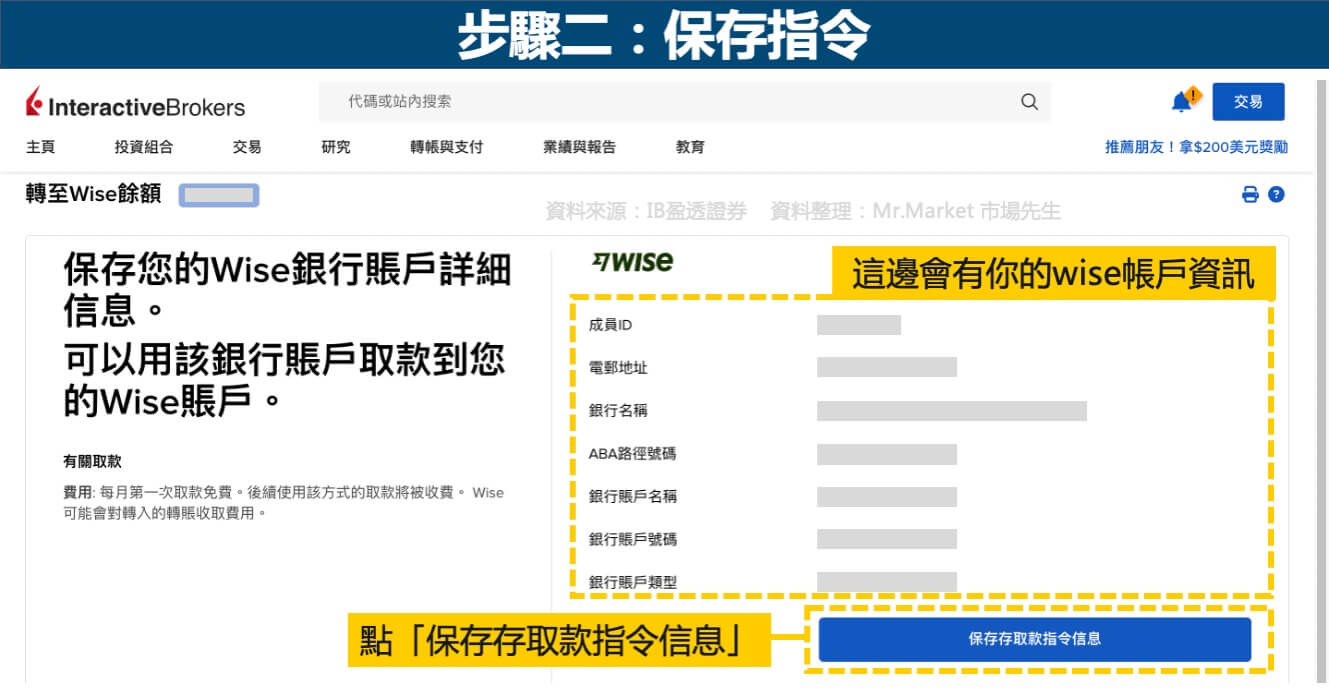This screenshot has height=696, width=1329.
Task: Click the ABA路徑號碼 label
Action: pos(633,454)
